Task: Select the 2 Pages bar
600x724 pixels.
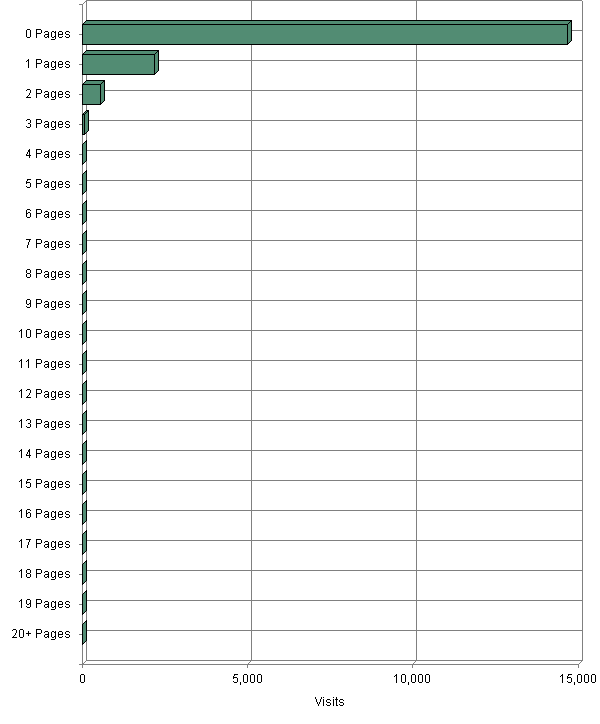Action: point(93,93)
